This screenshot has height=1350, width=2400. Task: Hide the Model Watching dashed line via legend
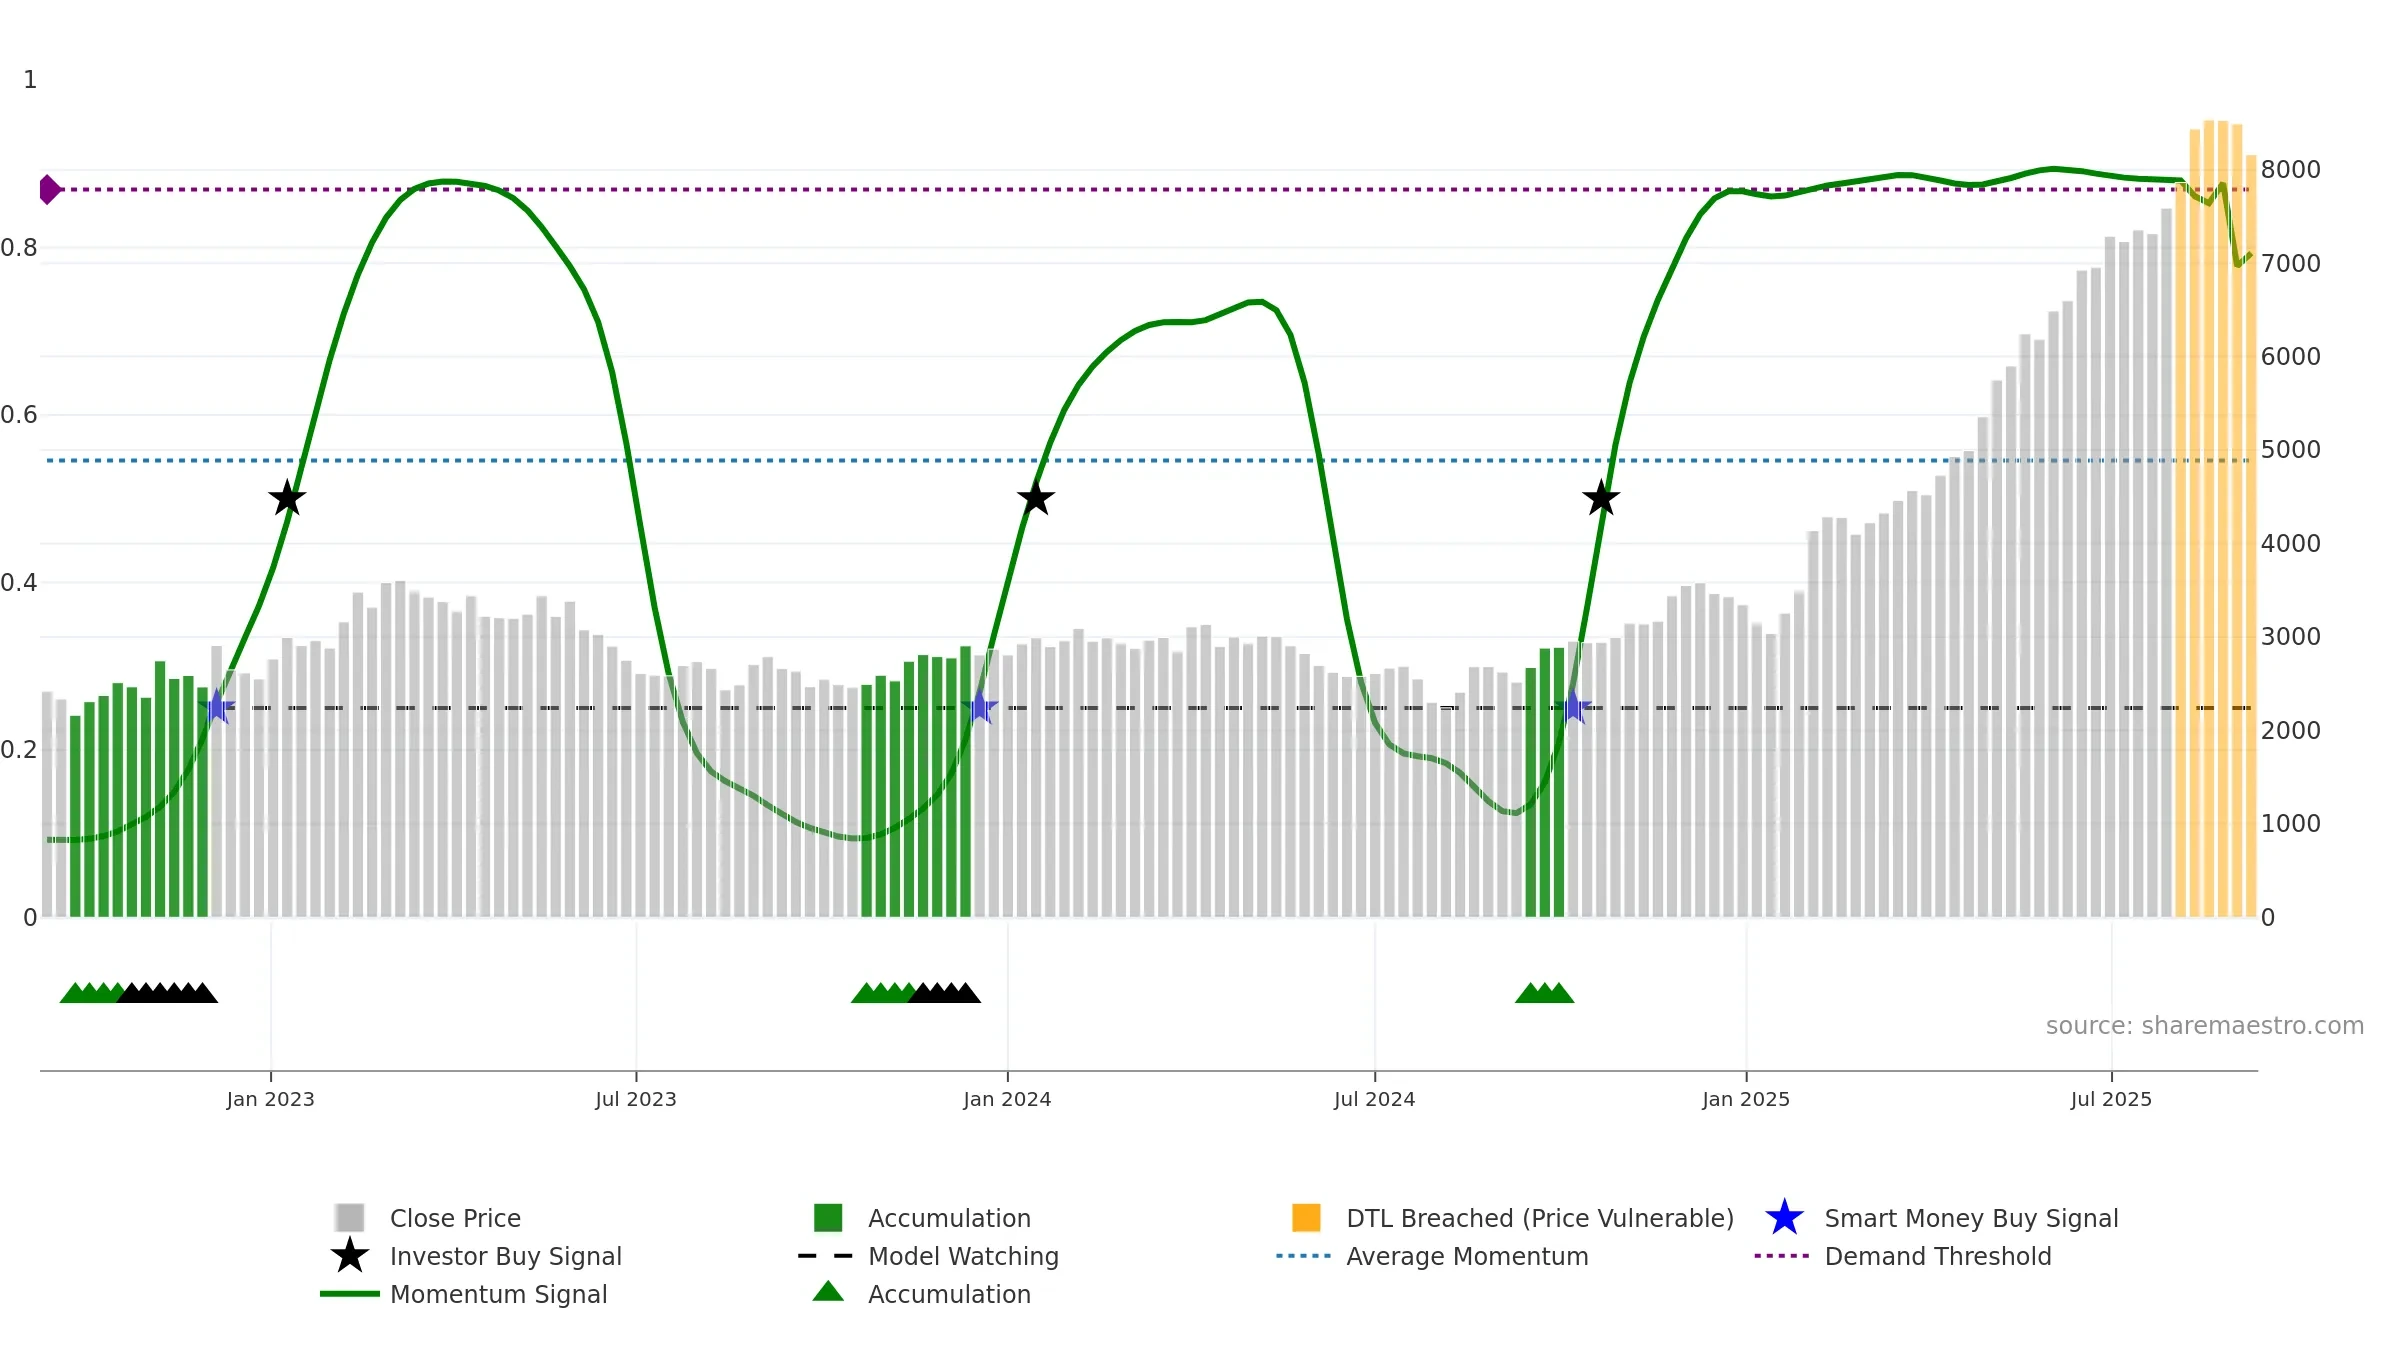tap(929, 1256)
